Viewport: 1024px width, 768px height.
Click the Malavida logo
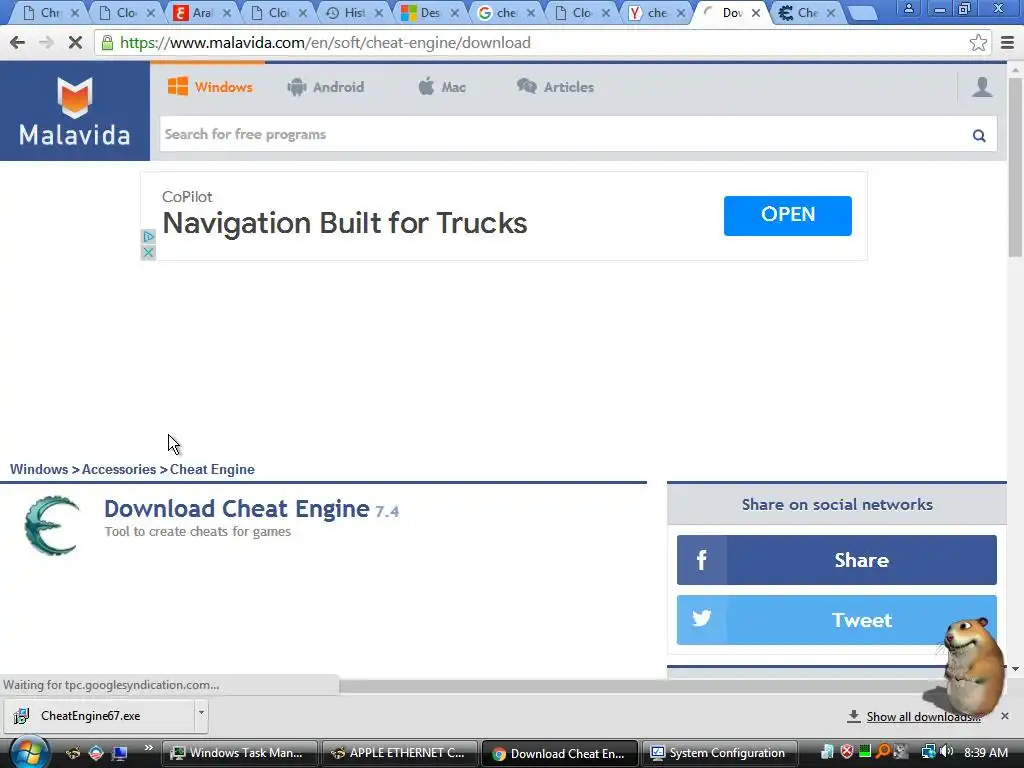(x=74, y=111)
